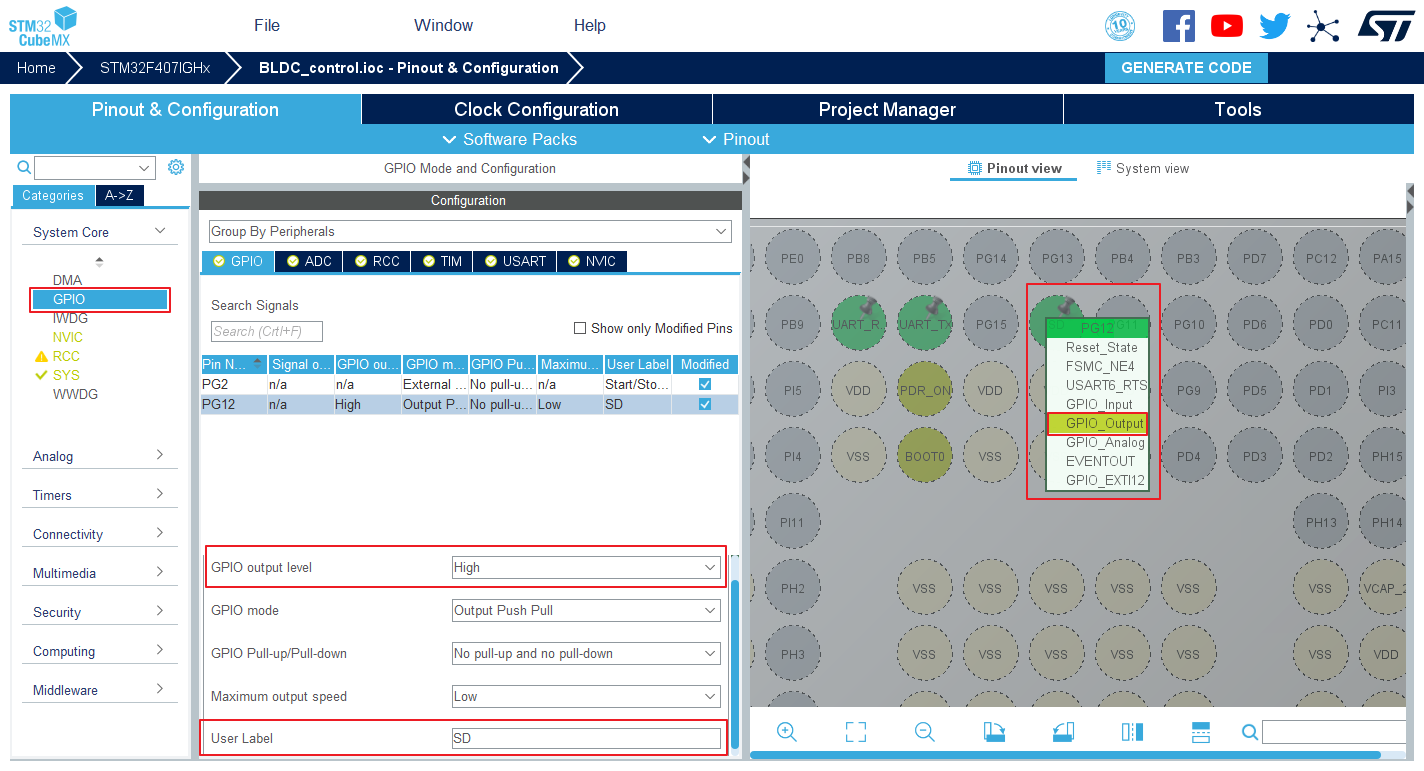
Task: Open the GPIO output level dropdown
Action: (586, 567)
